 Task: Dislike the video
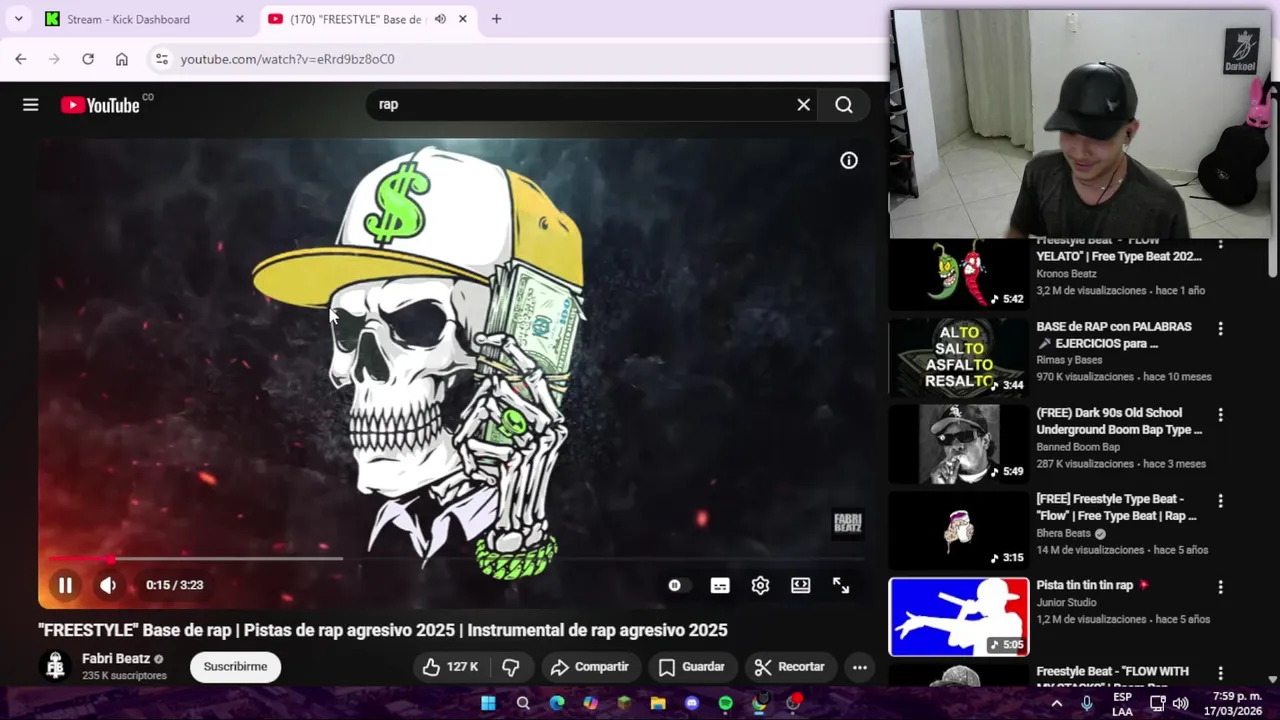click(x=511, y=667)
